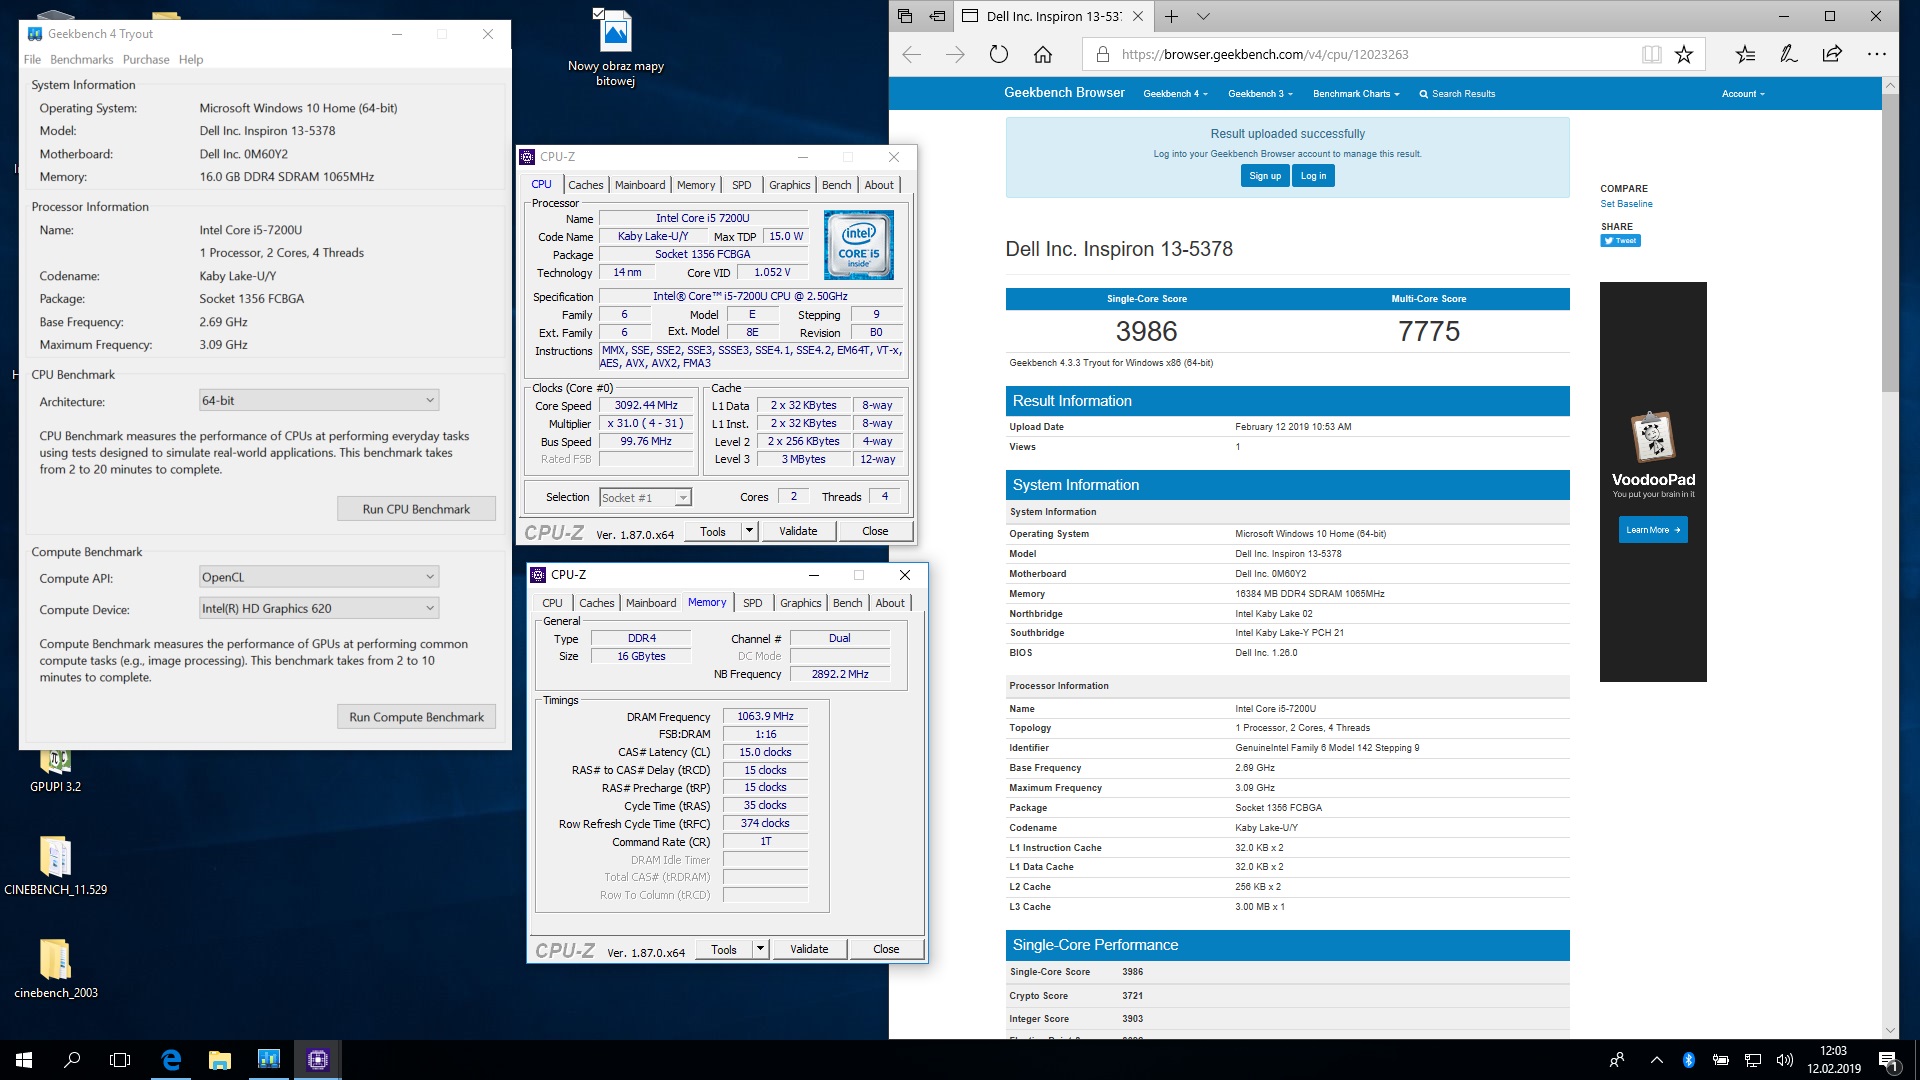Open reading view in Edge address bar
The width and height of the screenshot is (1920, 1080).
[x=1652, y=54]
